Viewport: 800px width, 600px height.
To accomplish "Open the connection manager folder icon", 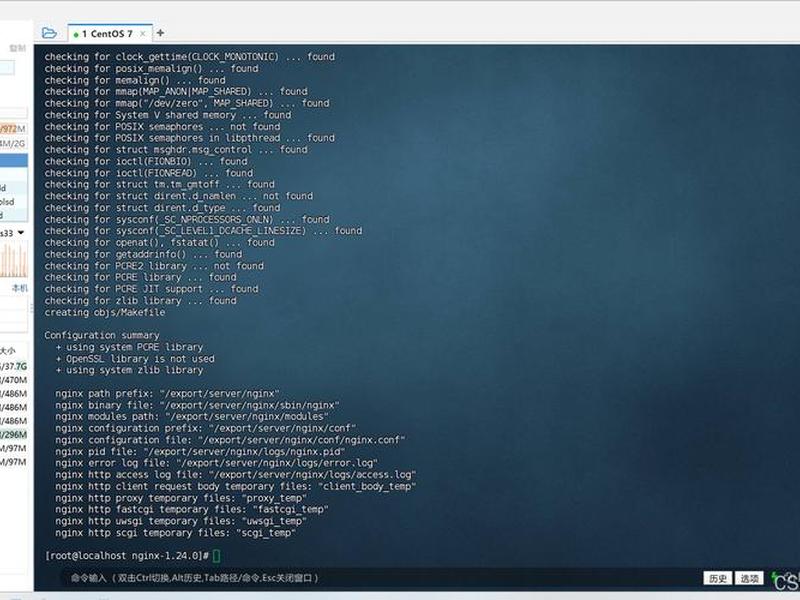I will click(x=49, y=33).
